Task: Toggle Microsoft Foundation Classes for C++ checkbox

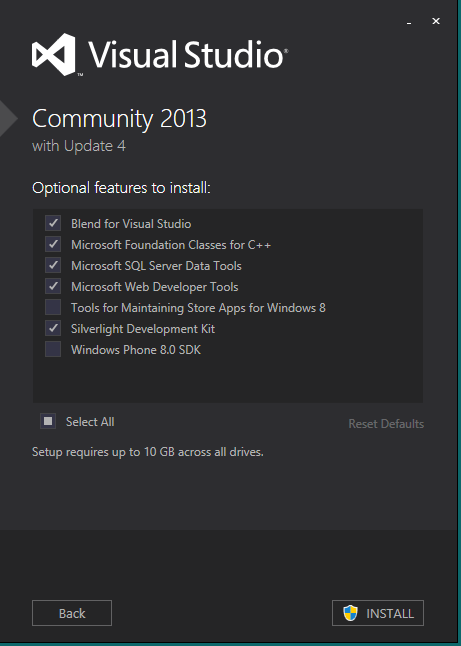Action: (53, 244)
